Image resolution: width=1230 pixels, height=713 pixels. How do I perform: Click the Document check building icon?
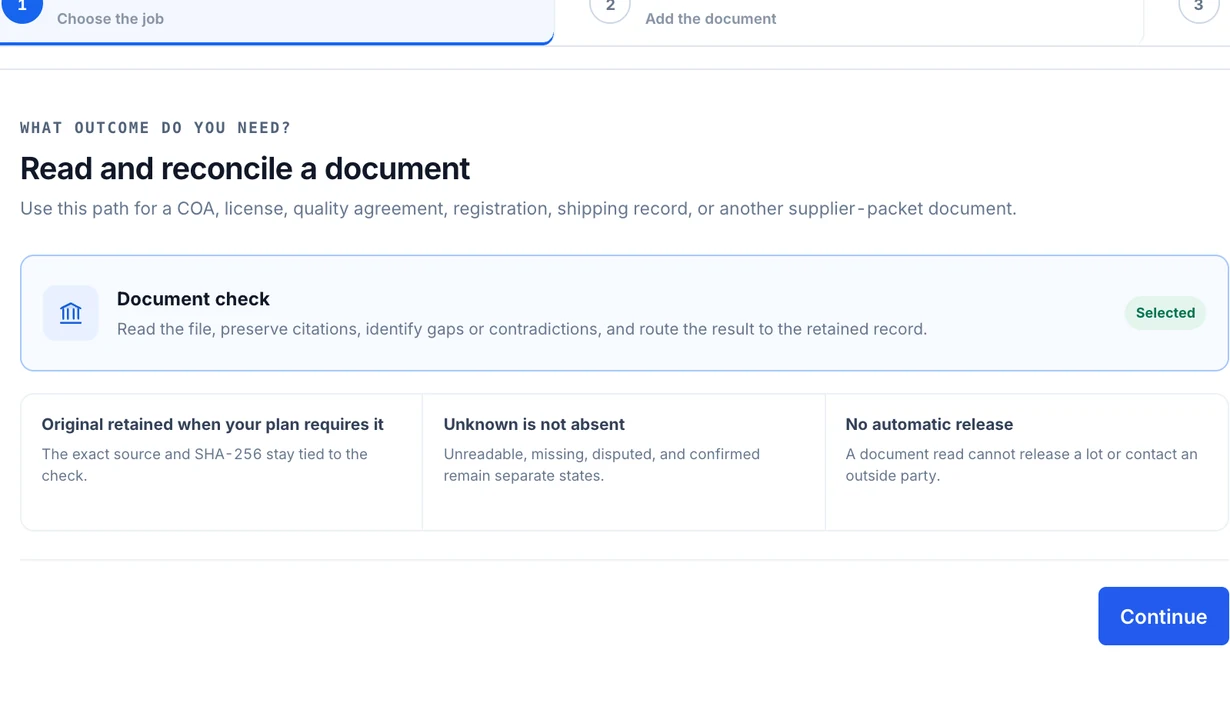(x=71, y=313)
